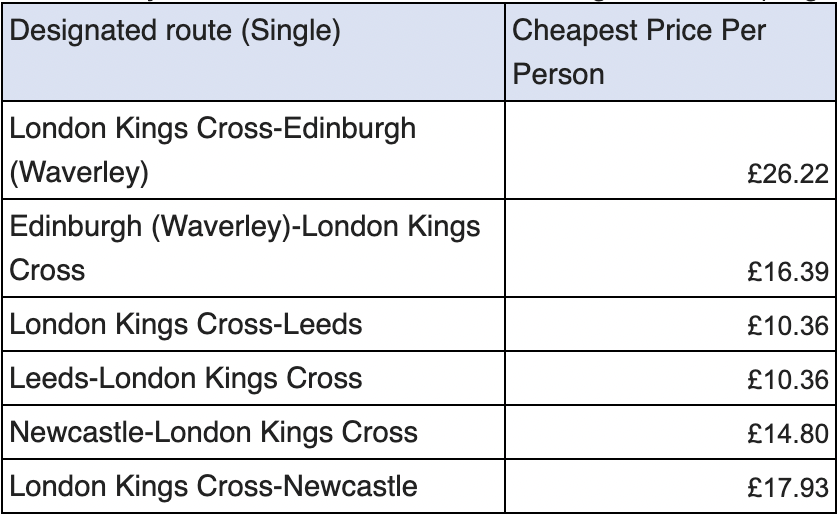The image size is (840, 516).
Task: Click the 'Designated route (Single)' header cell
Action: point(253,52)
